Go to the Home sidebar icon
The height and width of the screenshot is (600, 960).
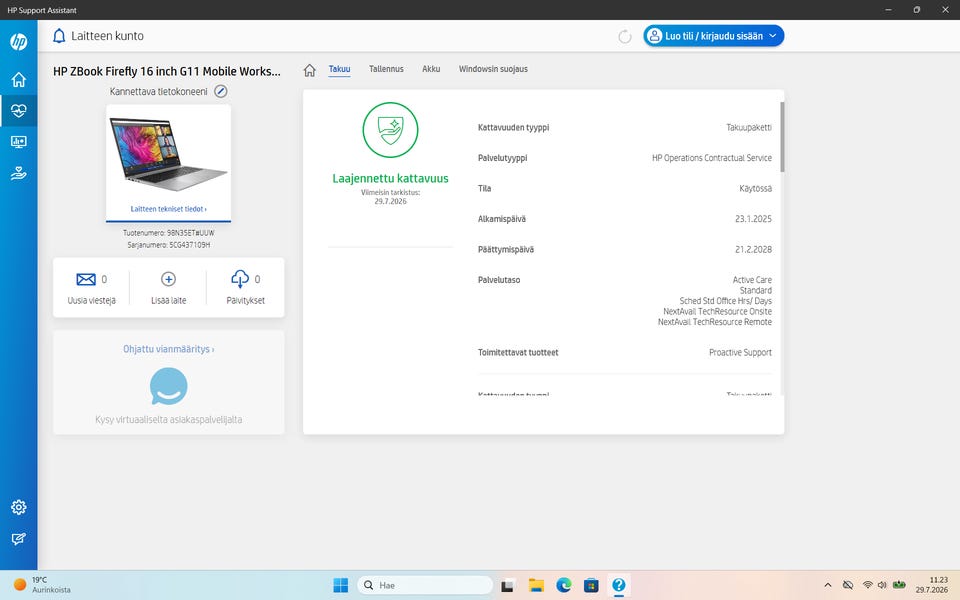[18, 79]
